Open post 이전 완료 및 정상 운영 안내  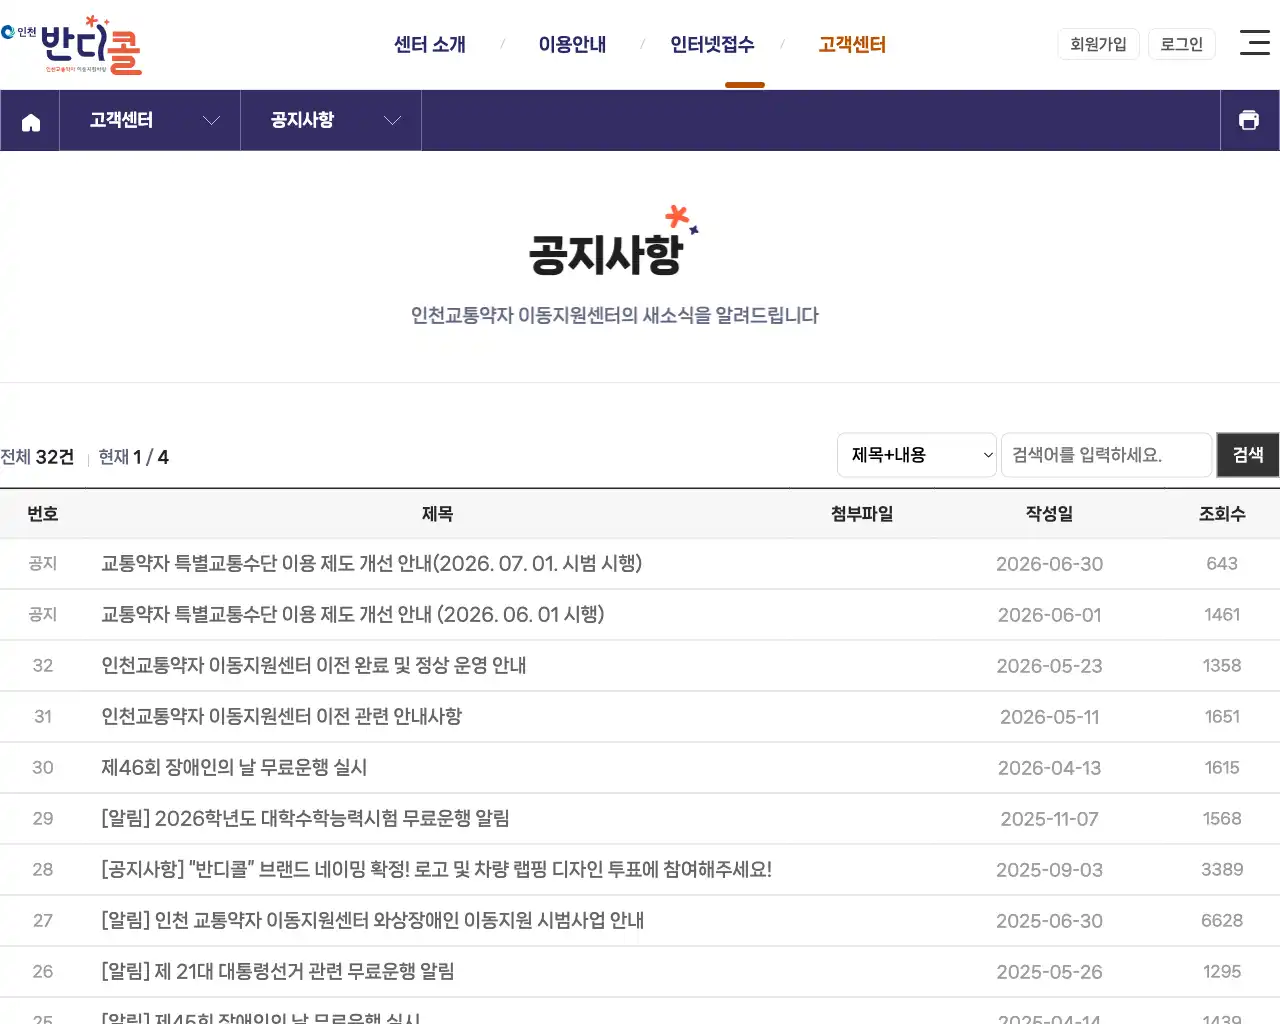pyautogui.click(x=313, y=665)
